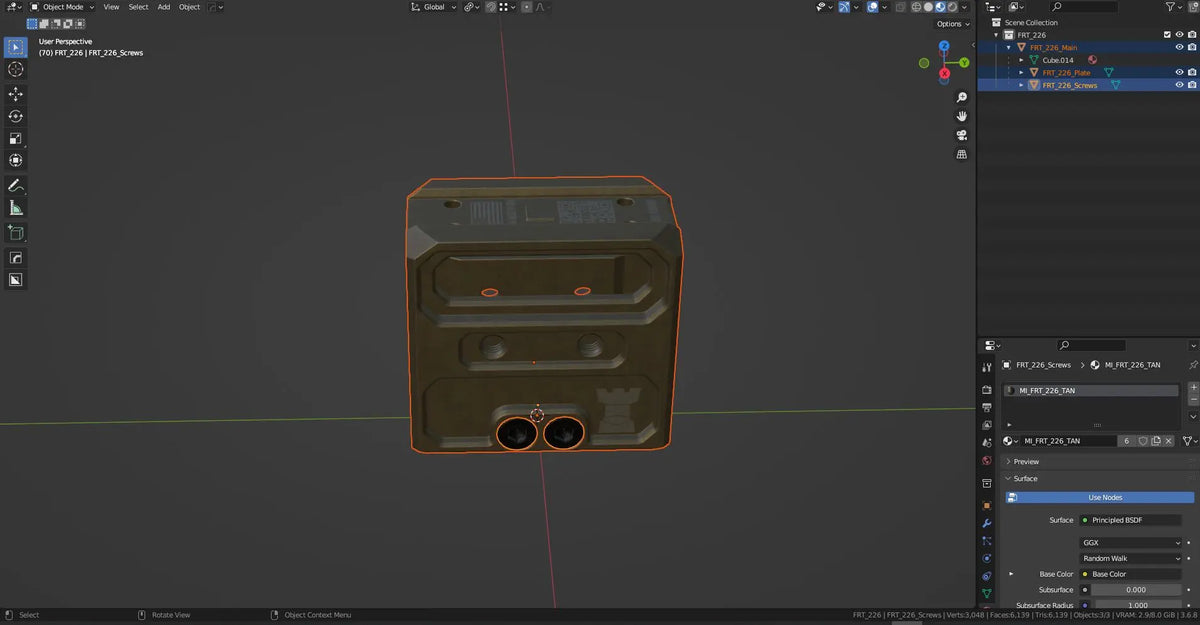
Task: Collapse the Surface panel
Action: click(1025, 479)
